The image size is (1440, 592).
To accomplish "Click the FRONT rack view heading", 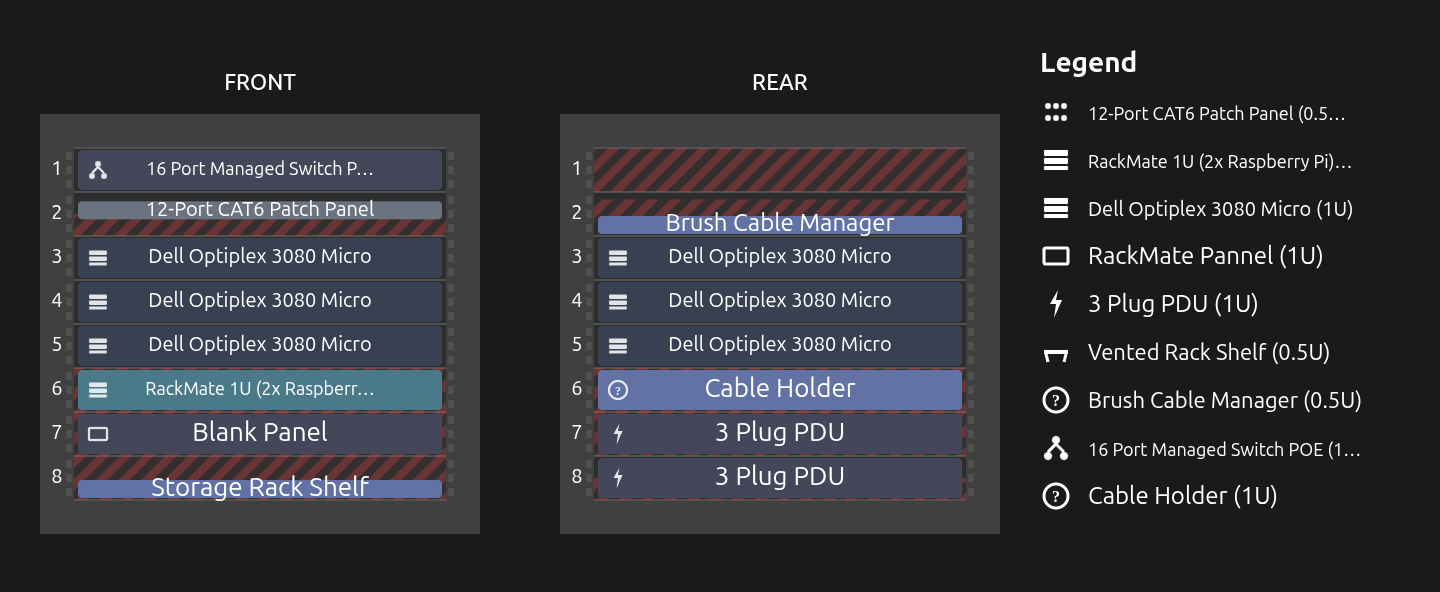I will click(x=260, y=82).
